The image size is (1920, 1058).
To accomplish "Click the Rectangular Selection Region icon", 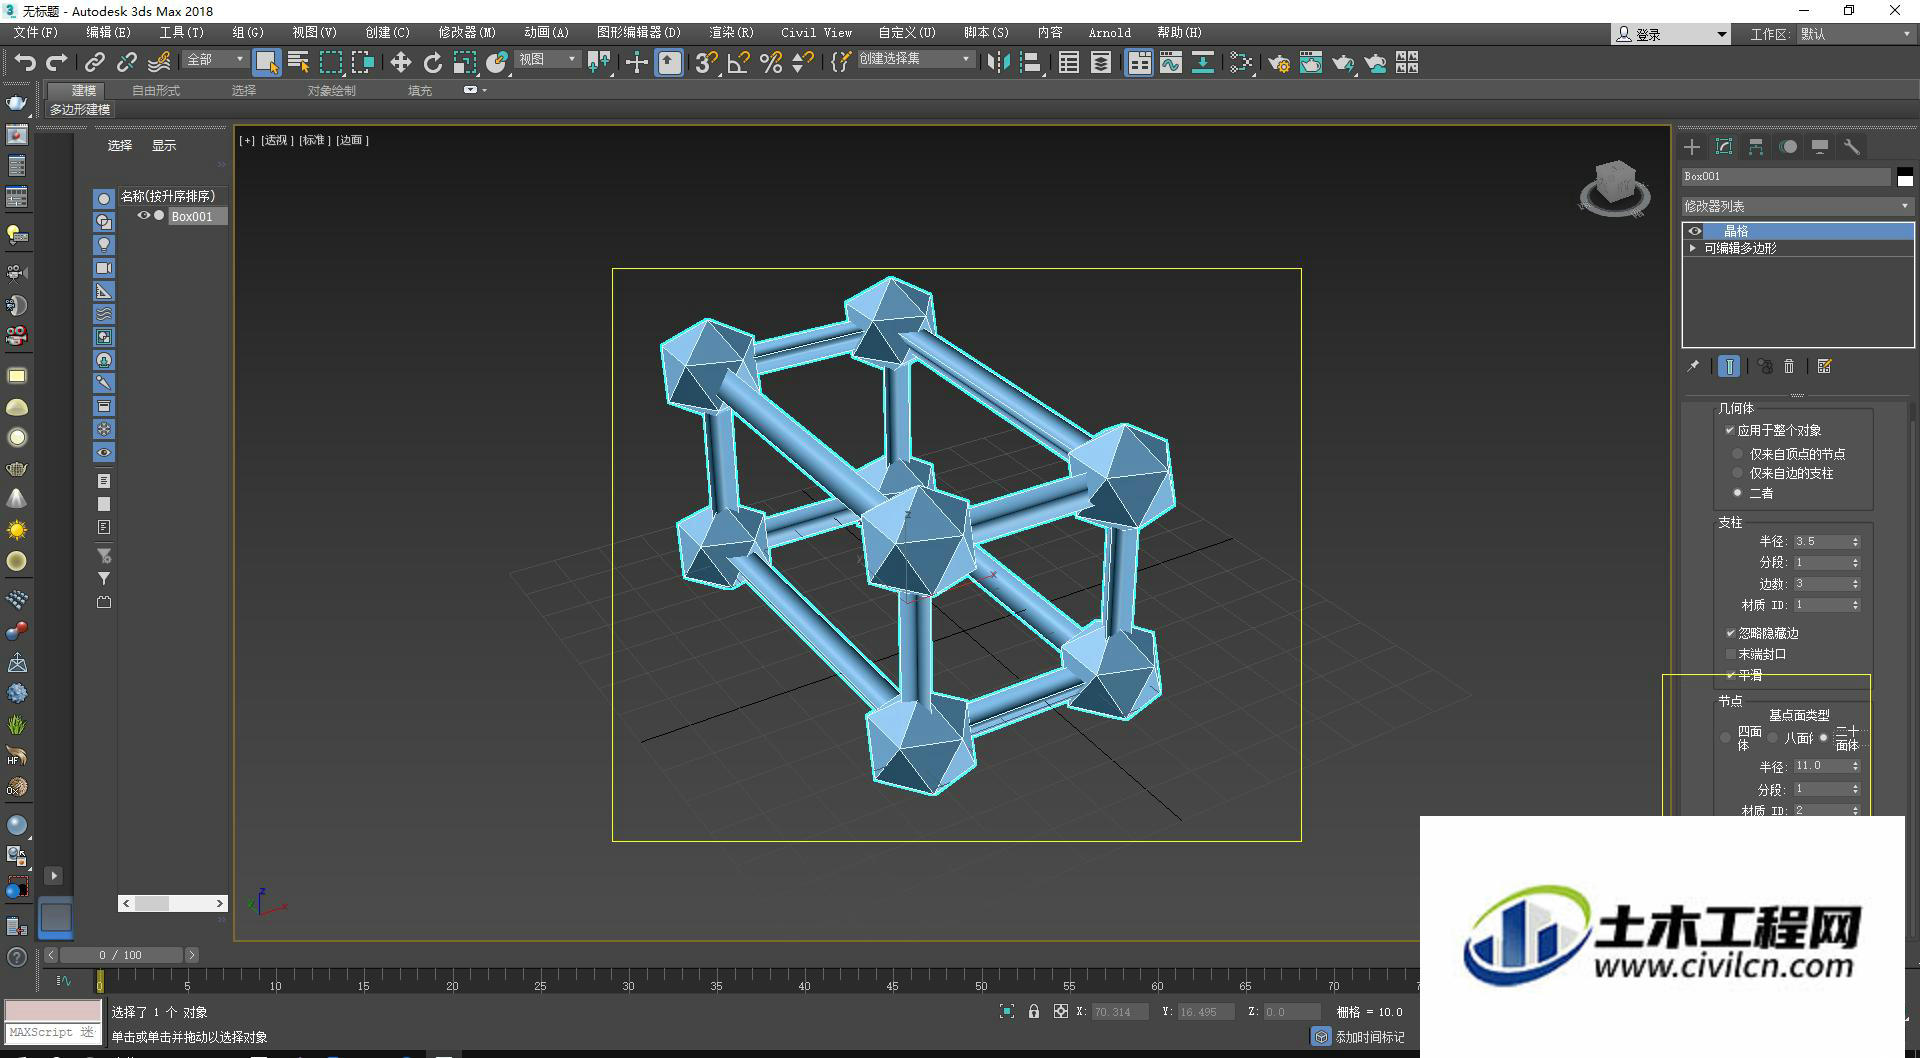I will (x=330, y=63).
